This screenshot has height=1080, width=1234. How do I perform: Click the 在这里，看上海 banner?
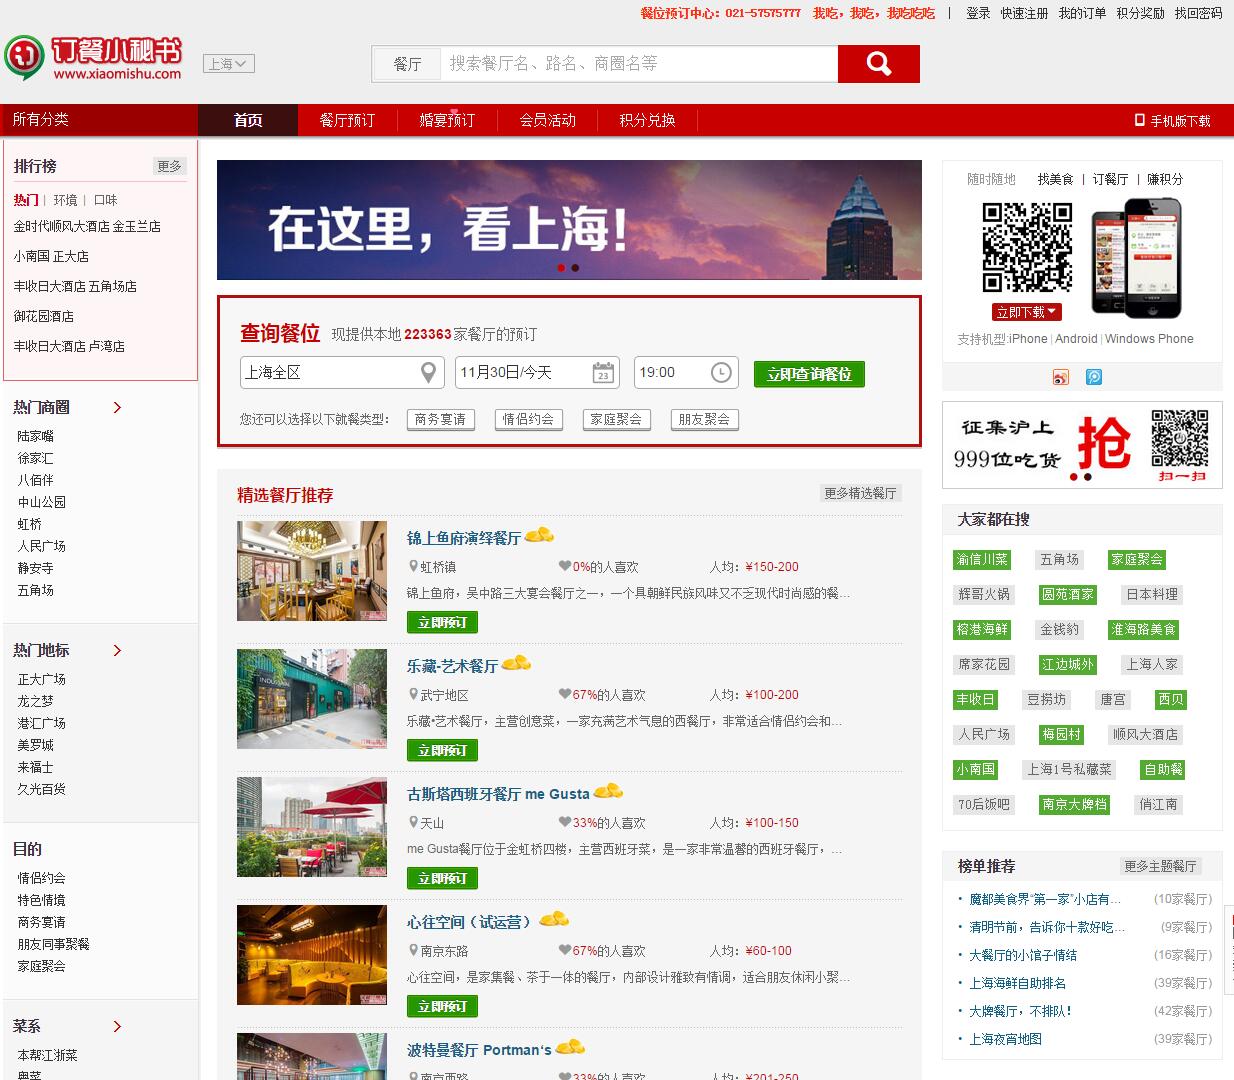pos(569,220)
